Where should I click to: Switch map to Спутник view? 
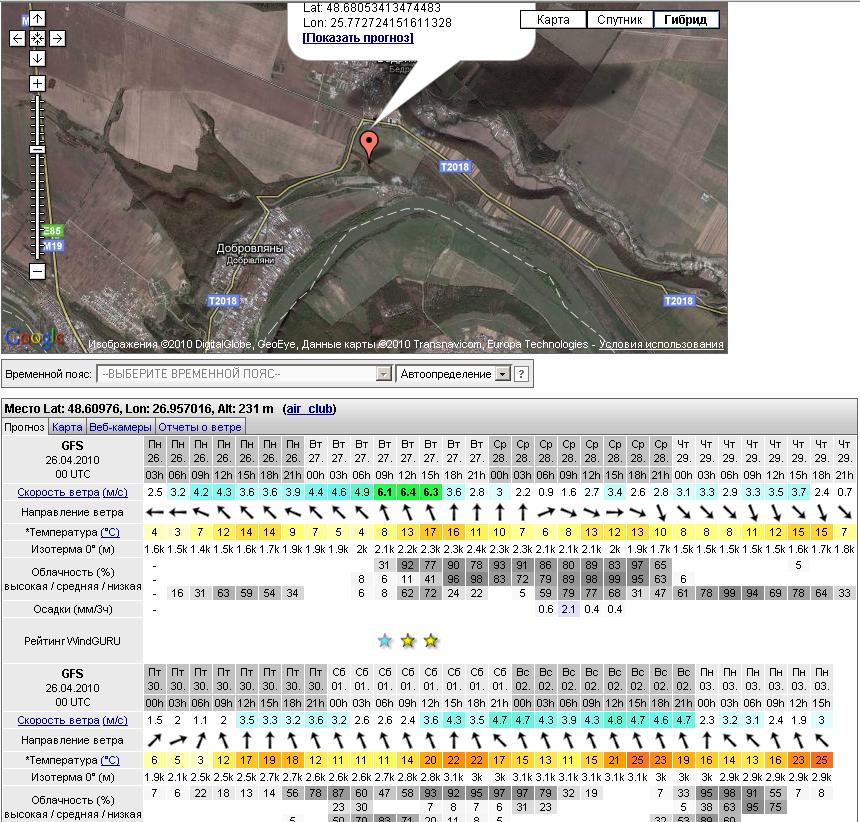point(619,20)
